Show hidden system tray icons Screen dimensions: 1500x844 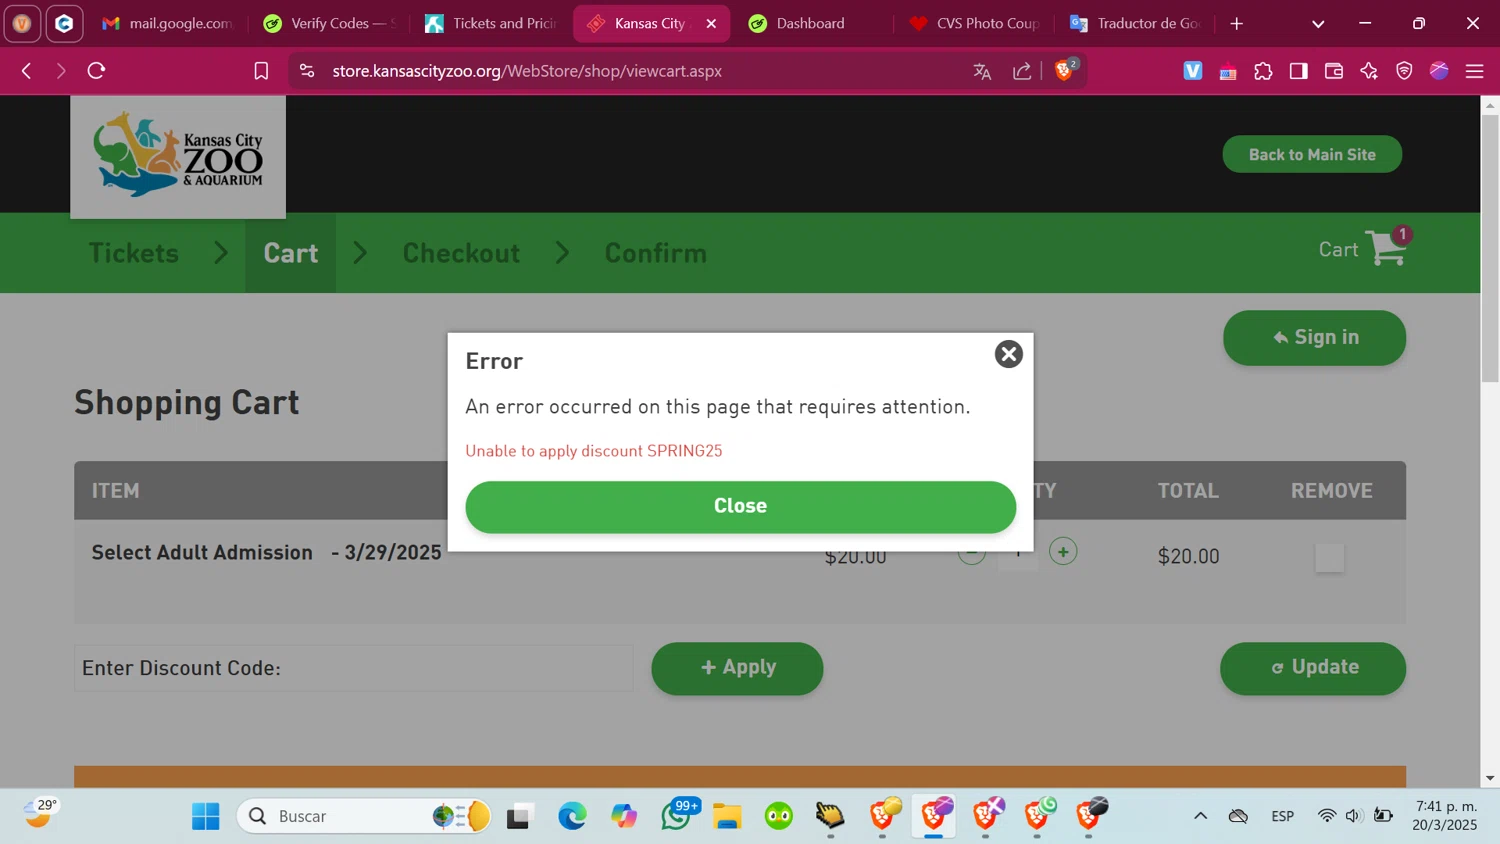[1200, 816]
